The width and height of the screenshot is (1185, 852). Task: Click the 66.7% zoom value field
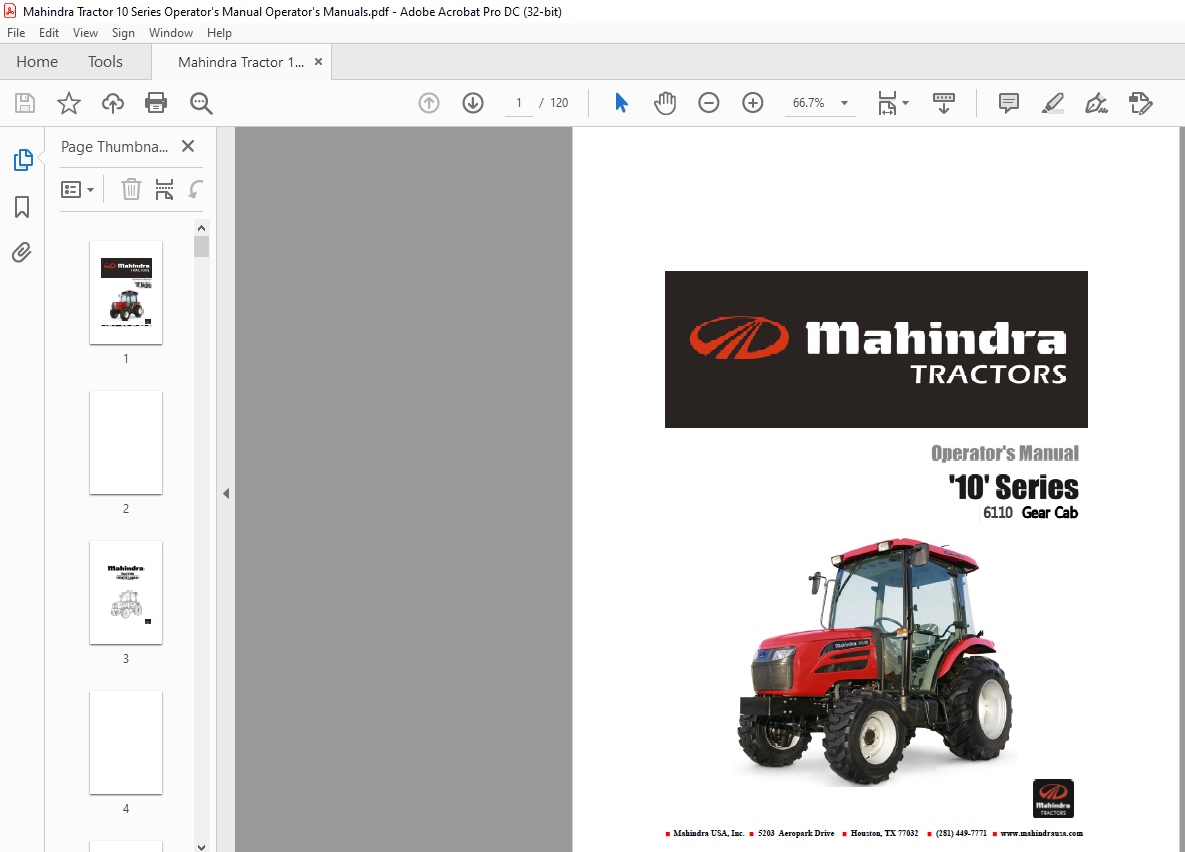tap(809, 103)
